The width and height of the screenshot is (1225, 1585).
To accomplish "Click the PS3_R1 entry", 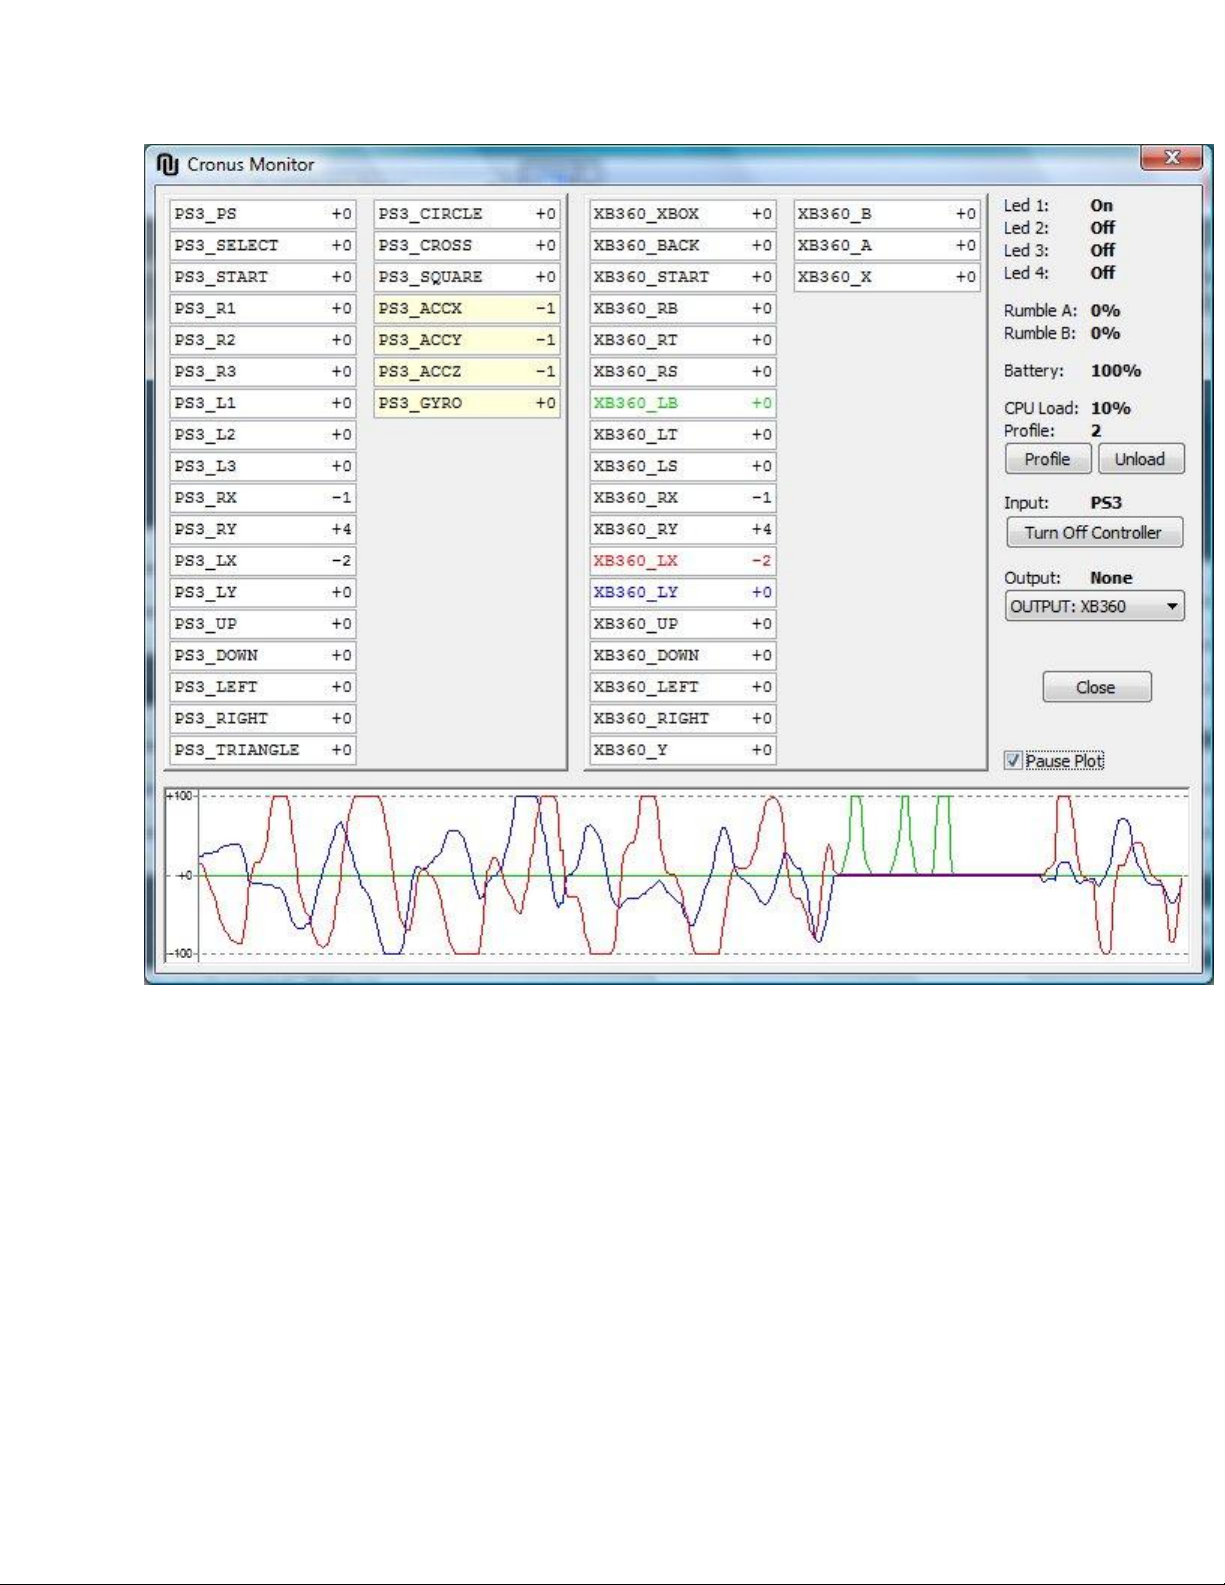I will 263,308.
